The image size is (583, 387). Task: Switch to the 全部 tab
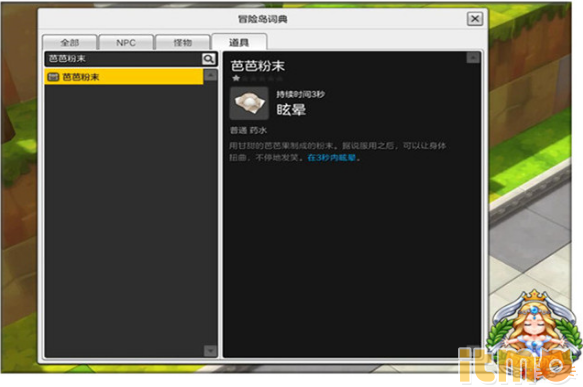[70, 42]
